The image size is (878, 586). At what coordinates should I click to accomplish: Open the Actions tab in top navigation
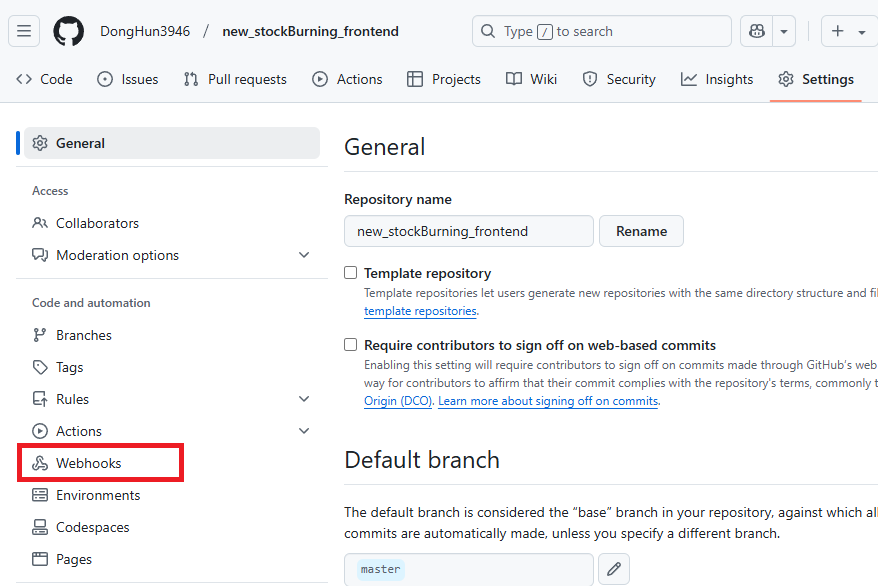tap(347, 79)
